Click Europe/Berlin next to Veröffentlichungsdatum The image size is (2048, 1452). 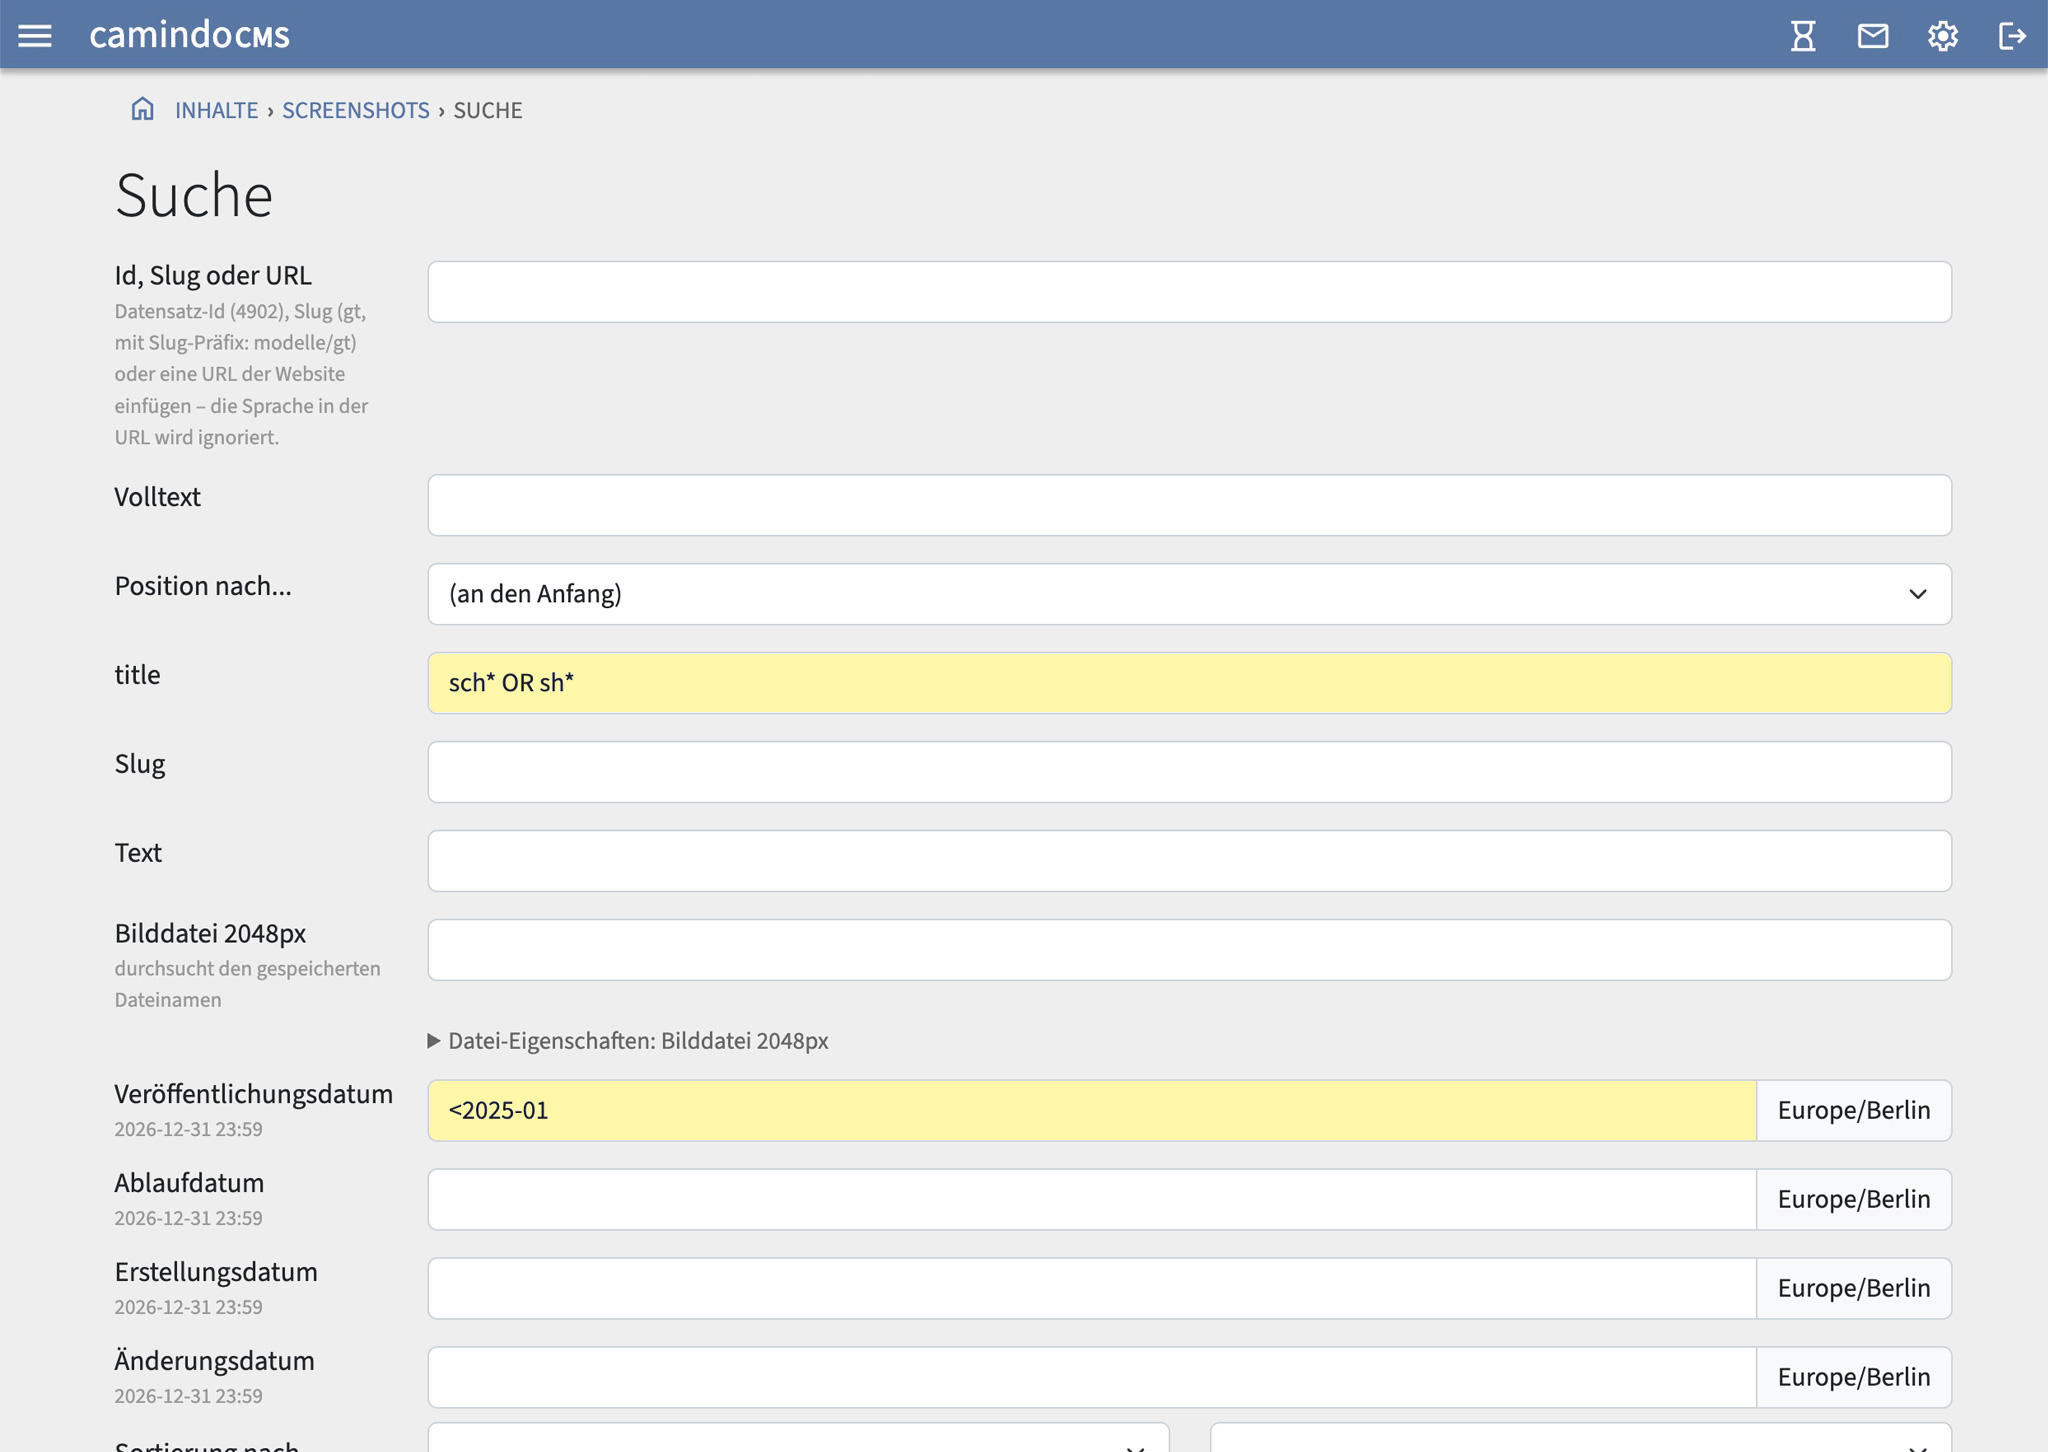point(1853,1110)
